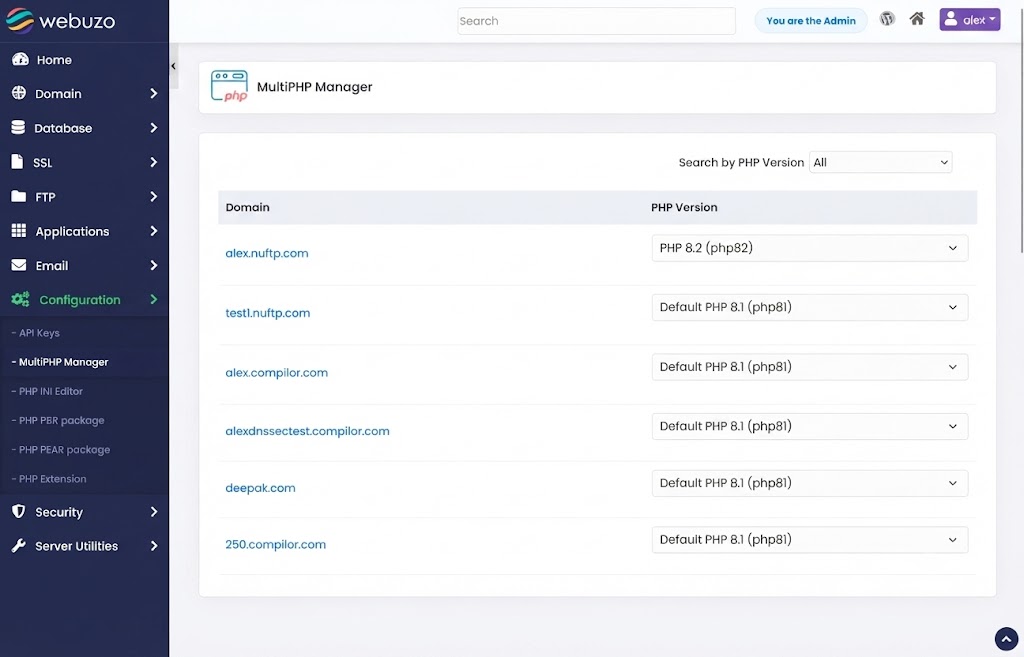Expand the Domain menu chevron
Screen dimensions: 1024x657
click(x=153, y=93)
